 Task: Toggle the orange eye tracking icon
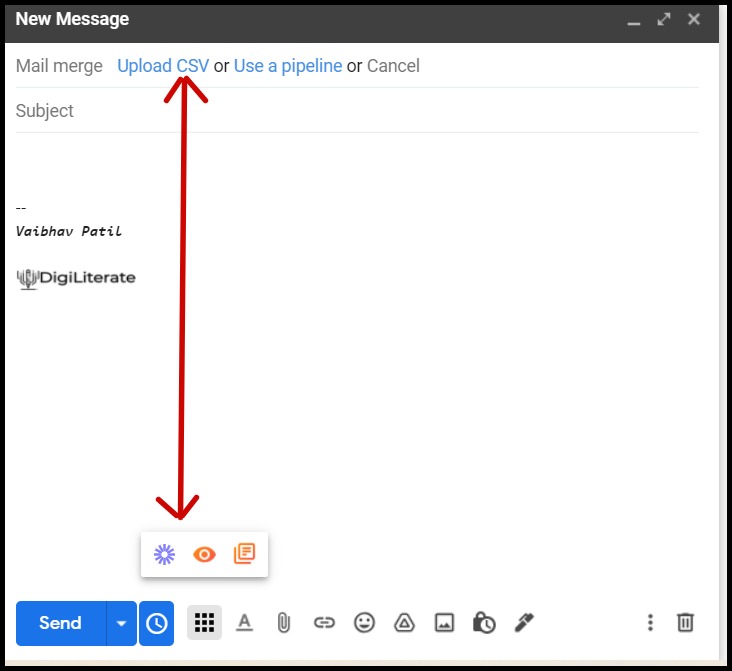[204, 555]
